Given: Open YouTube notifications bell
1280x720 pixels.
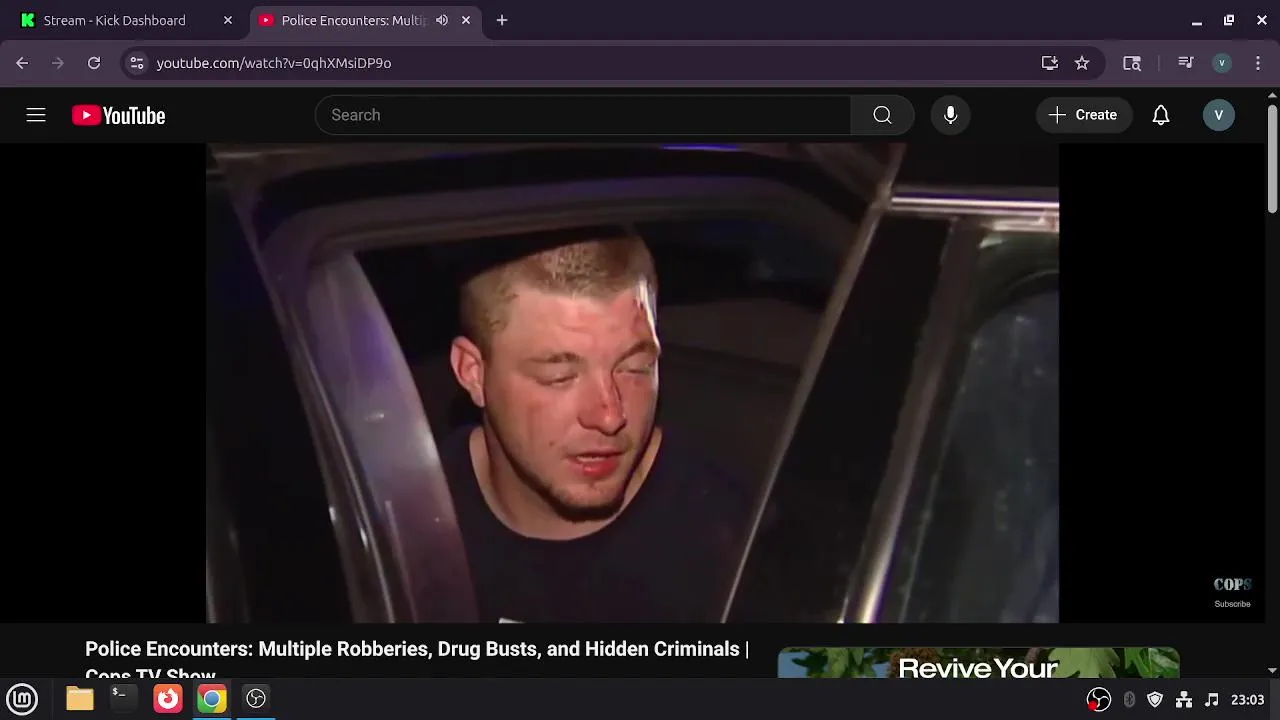Looking at the screenshot, I should click(x=1160, y=115).
